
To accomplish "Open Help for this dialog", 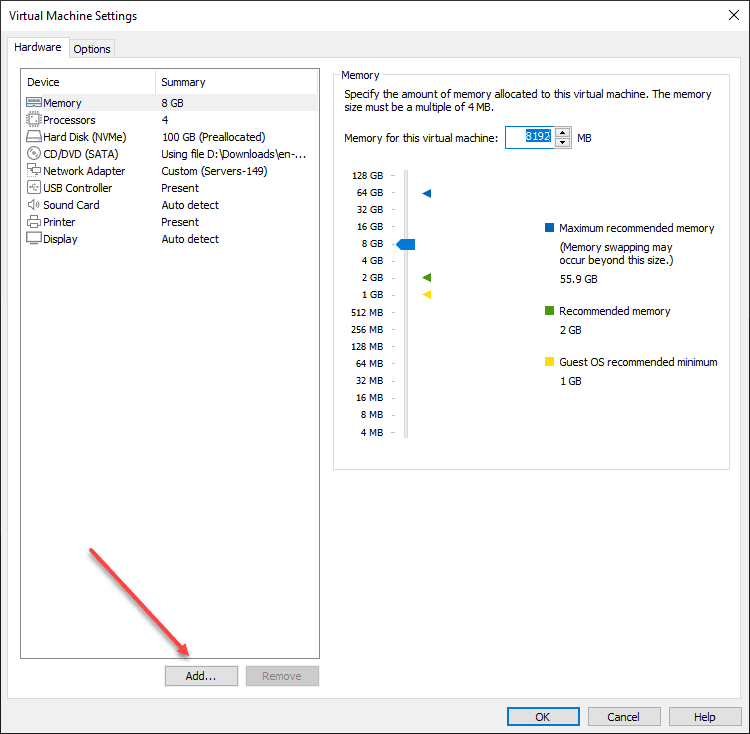I will click(x=705, y=717).
